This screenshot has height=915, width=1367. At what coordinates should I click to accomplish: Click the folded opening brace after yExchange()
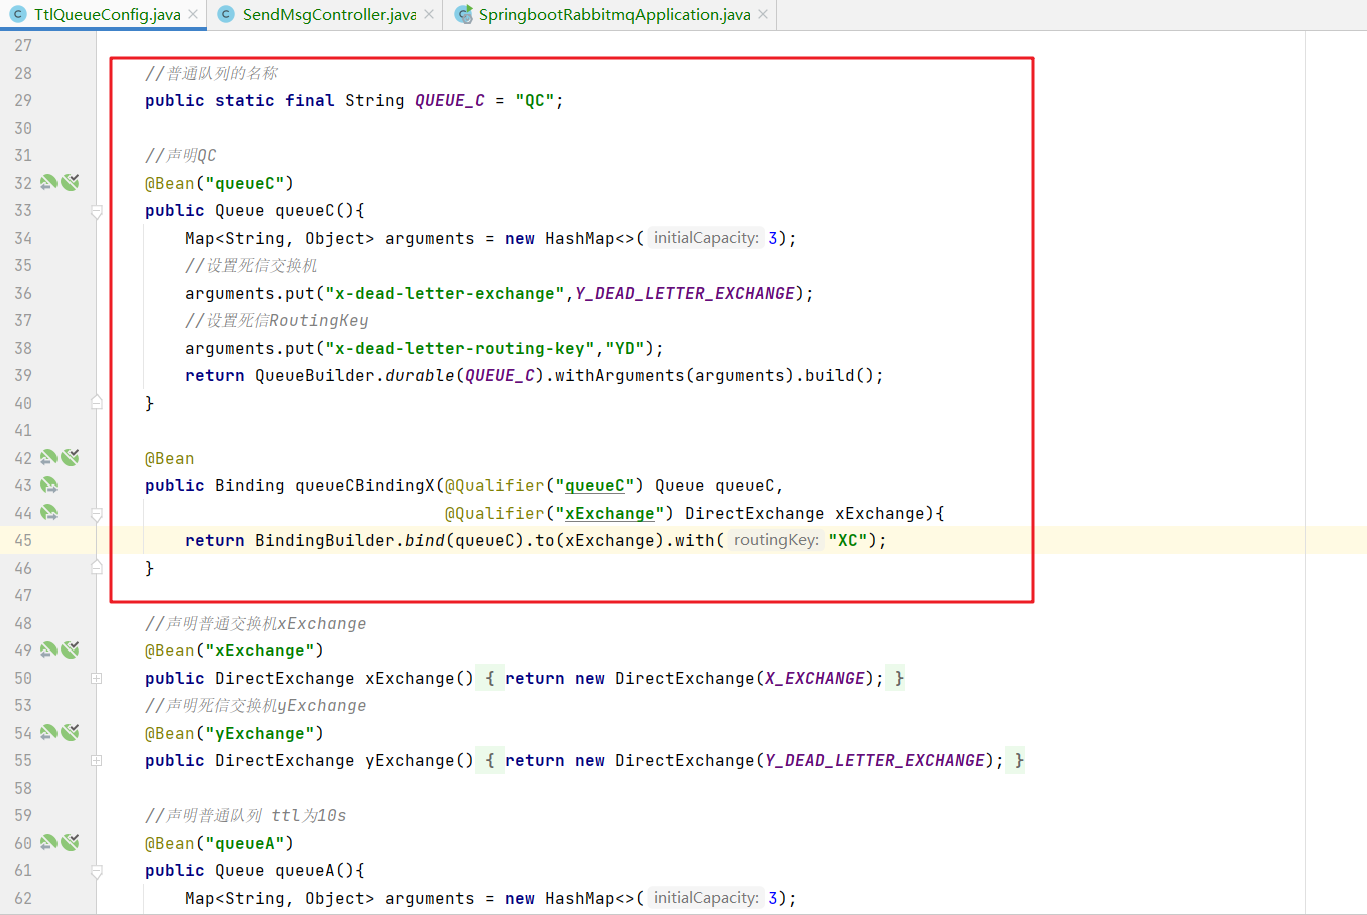490,761
